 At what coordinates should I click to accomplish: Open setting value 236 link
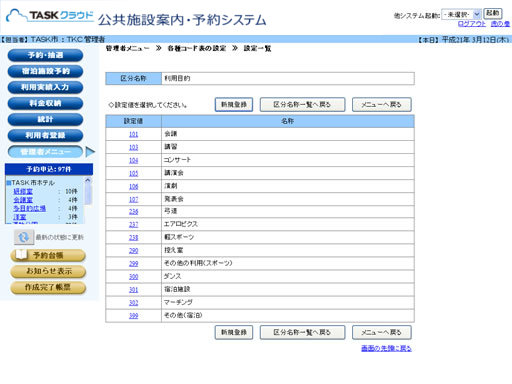pos(133,212)
